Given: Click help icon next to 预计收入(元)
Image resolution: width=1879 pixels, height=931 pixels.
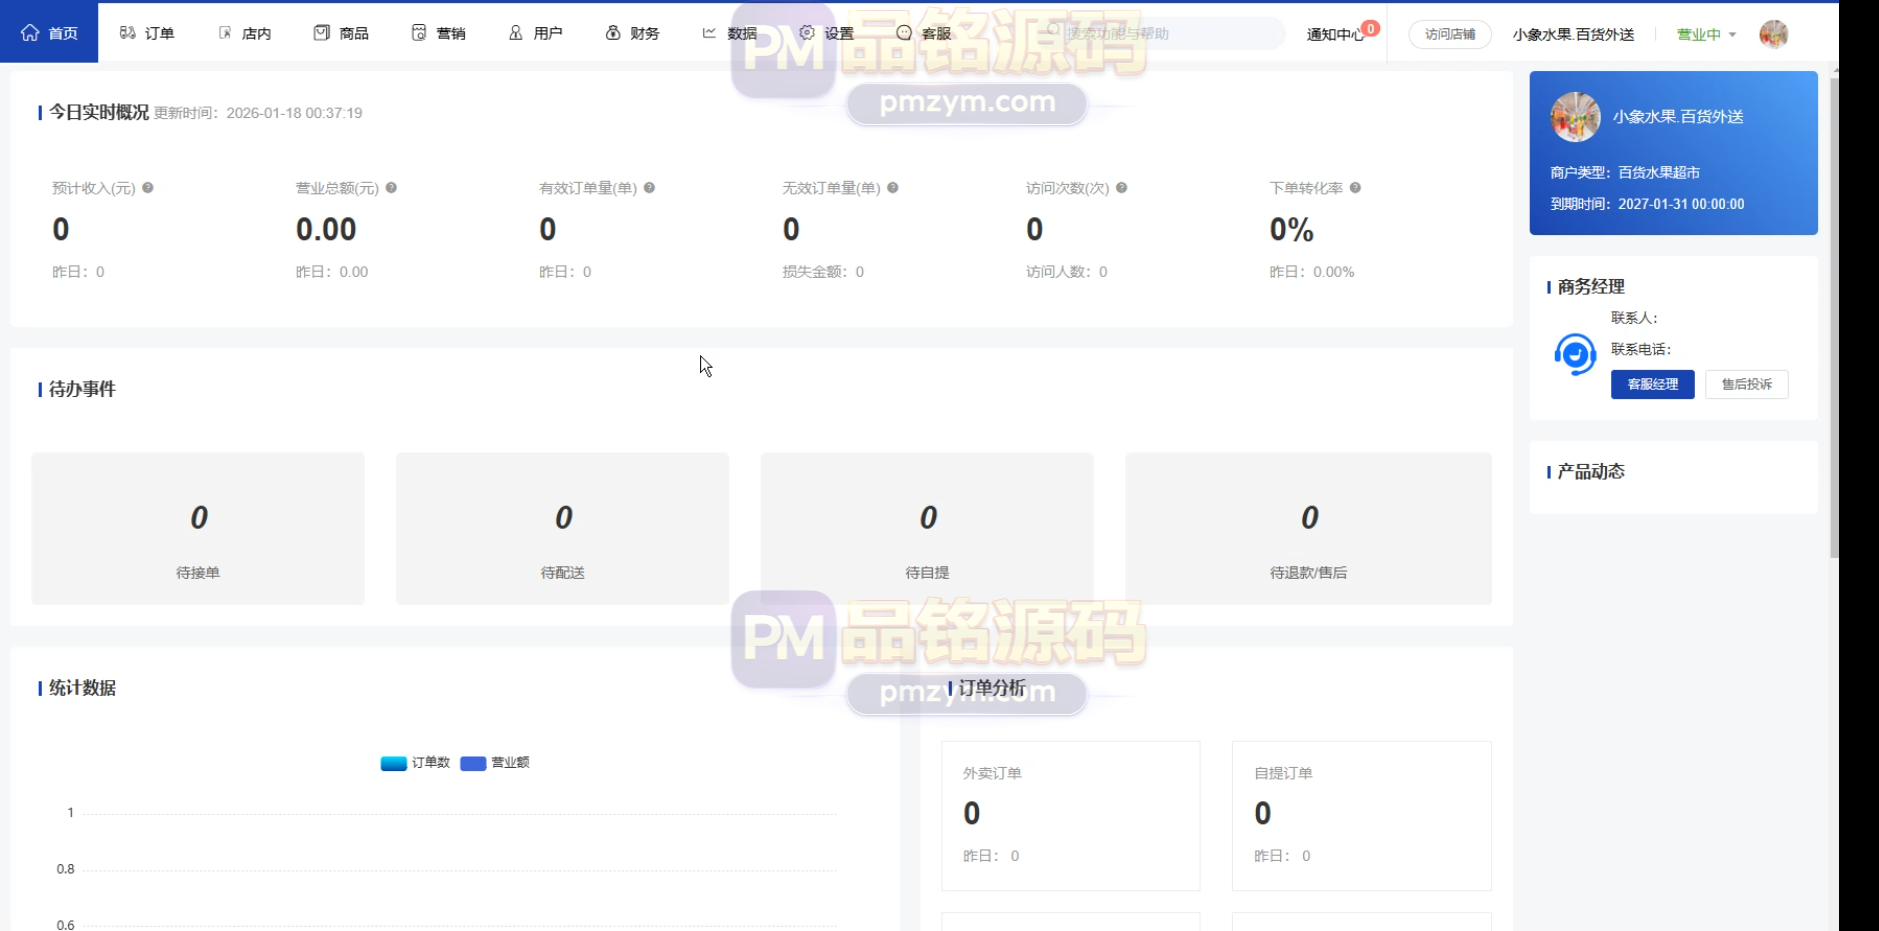Looking at the screenshot, I should point(148,187).
